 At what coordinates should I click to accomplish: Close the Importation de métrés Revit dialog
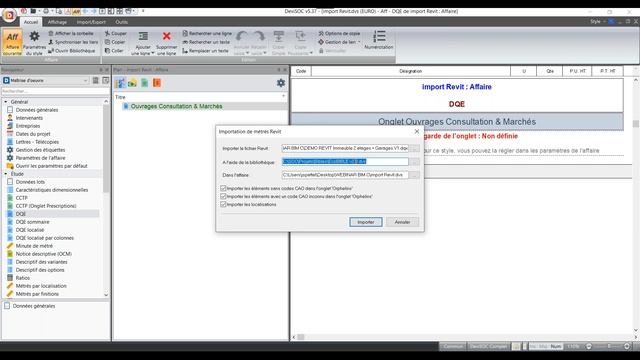coord(417,131)
